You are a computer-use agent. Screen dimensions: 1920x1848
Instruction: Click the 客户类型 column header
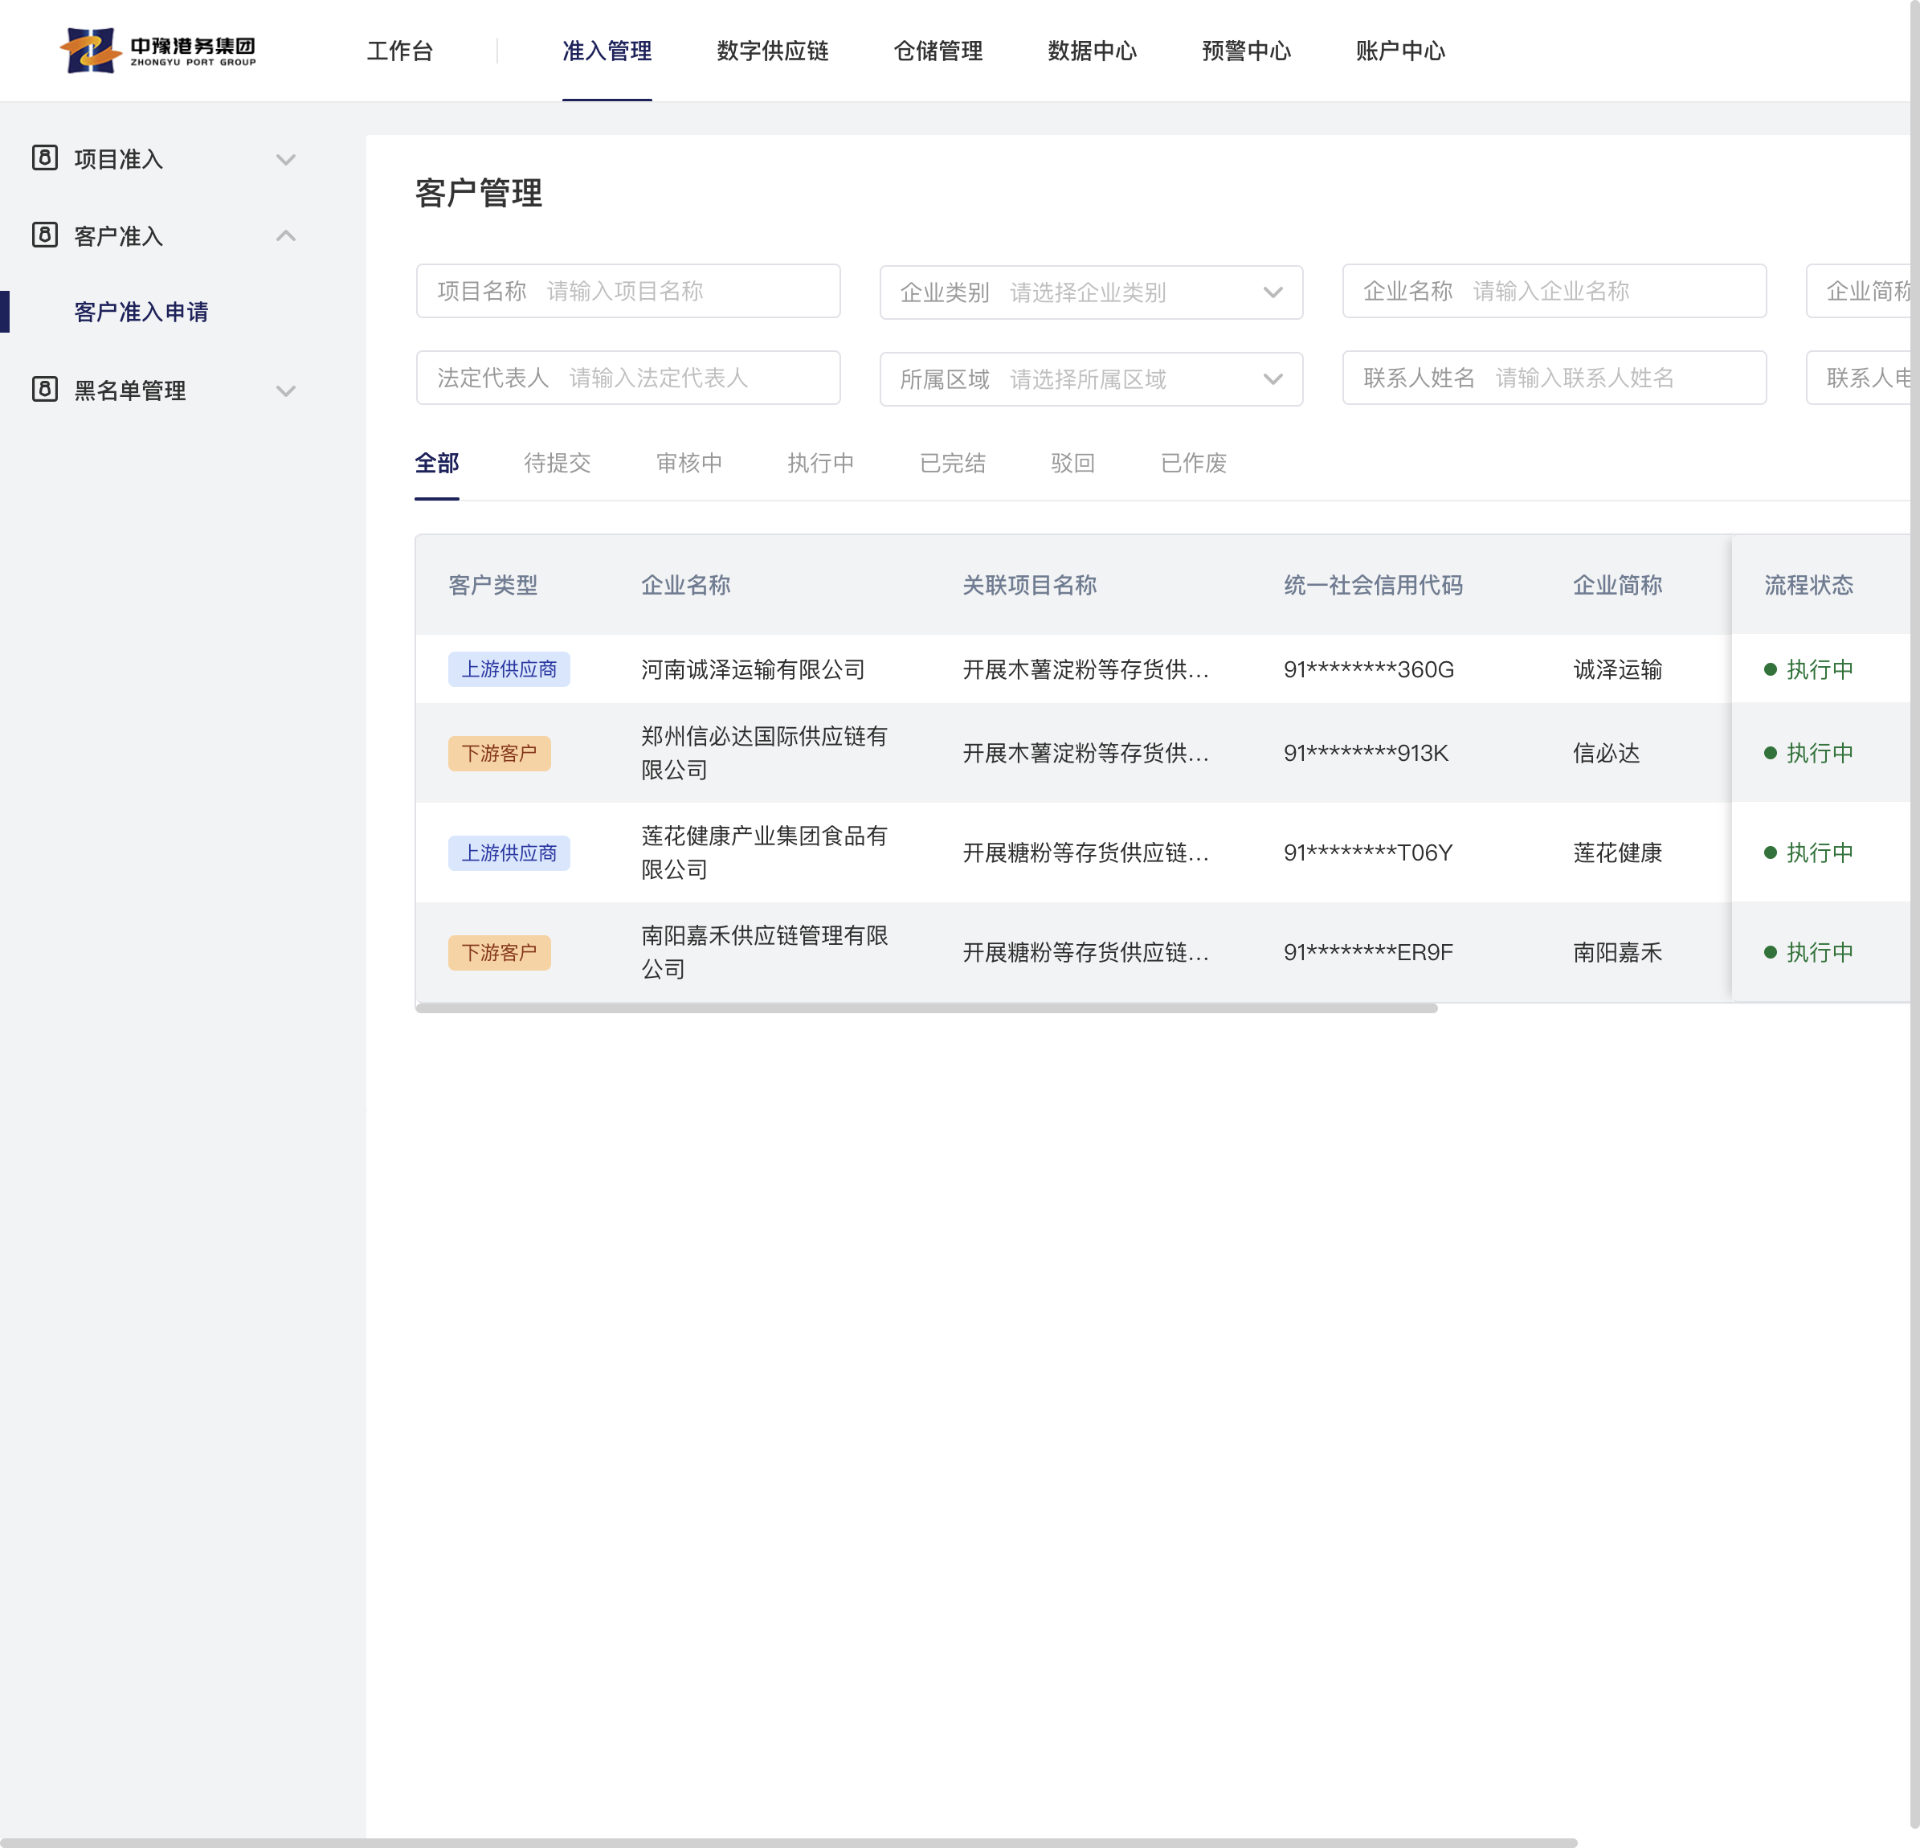[x=493, y=585]
